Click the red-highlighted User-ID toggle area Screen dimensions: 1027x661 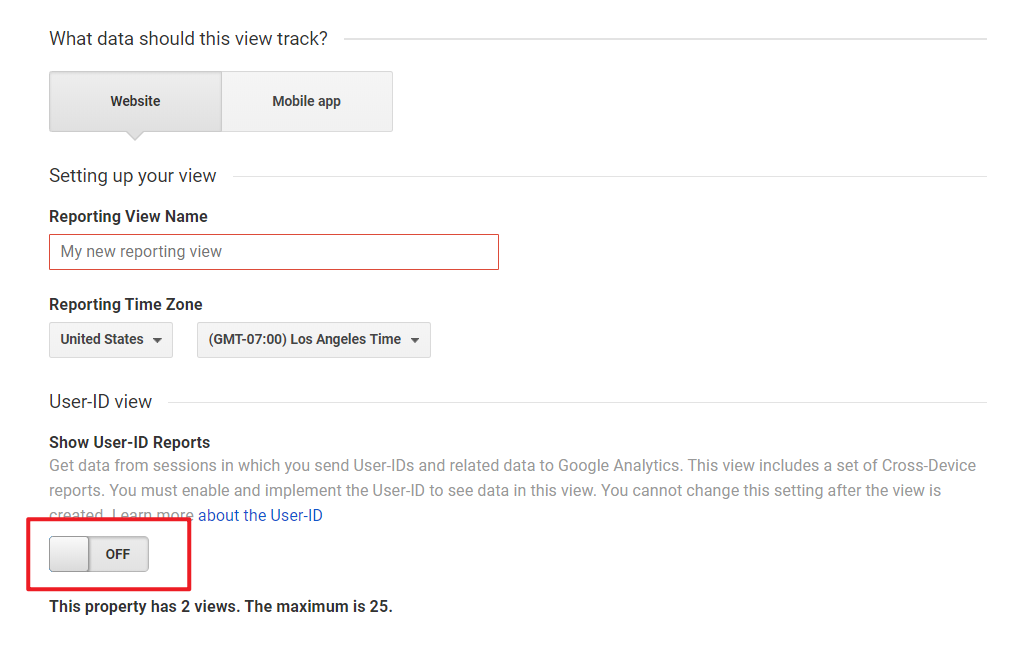click(110, 554)
